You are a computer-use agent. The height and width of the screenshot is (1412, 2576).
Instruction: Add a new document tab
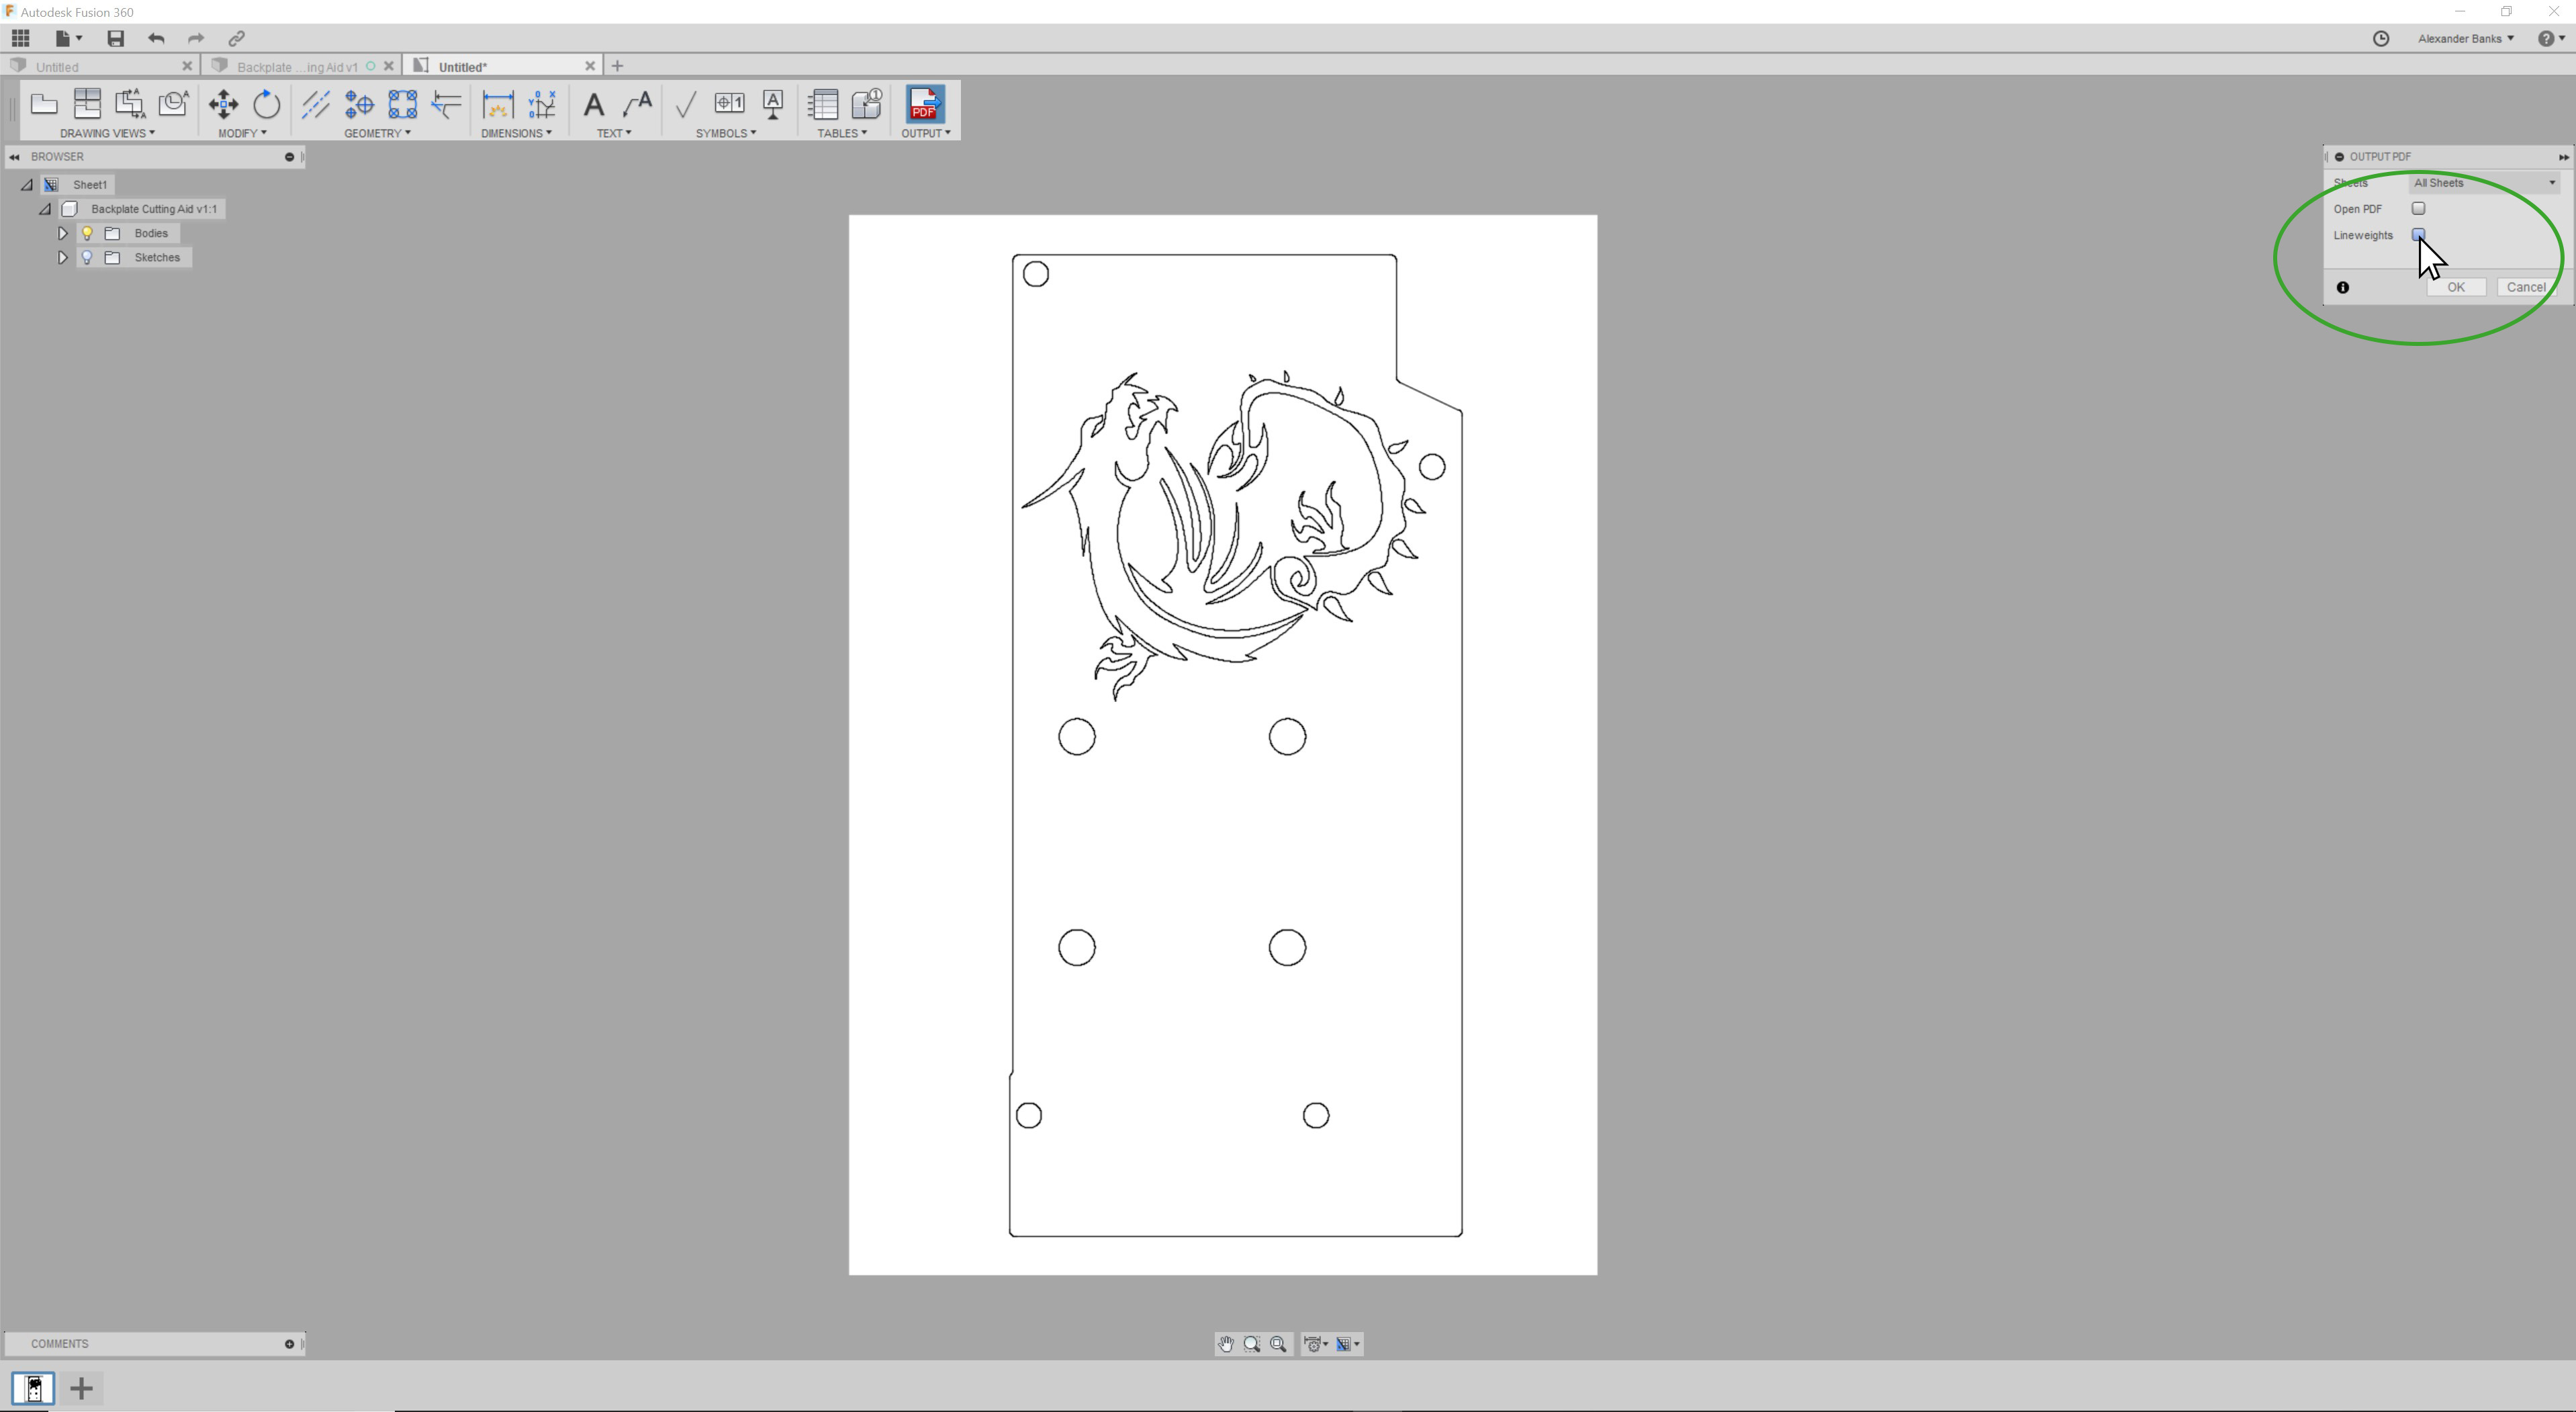tap(617, 66)
